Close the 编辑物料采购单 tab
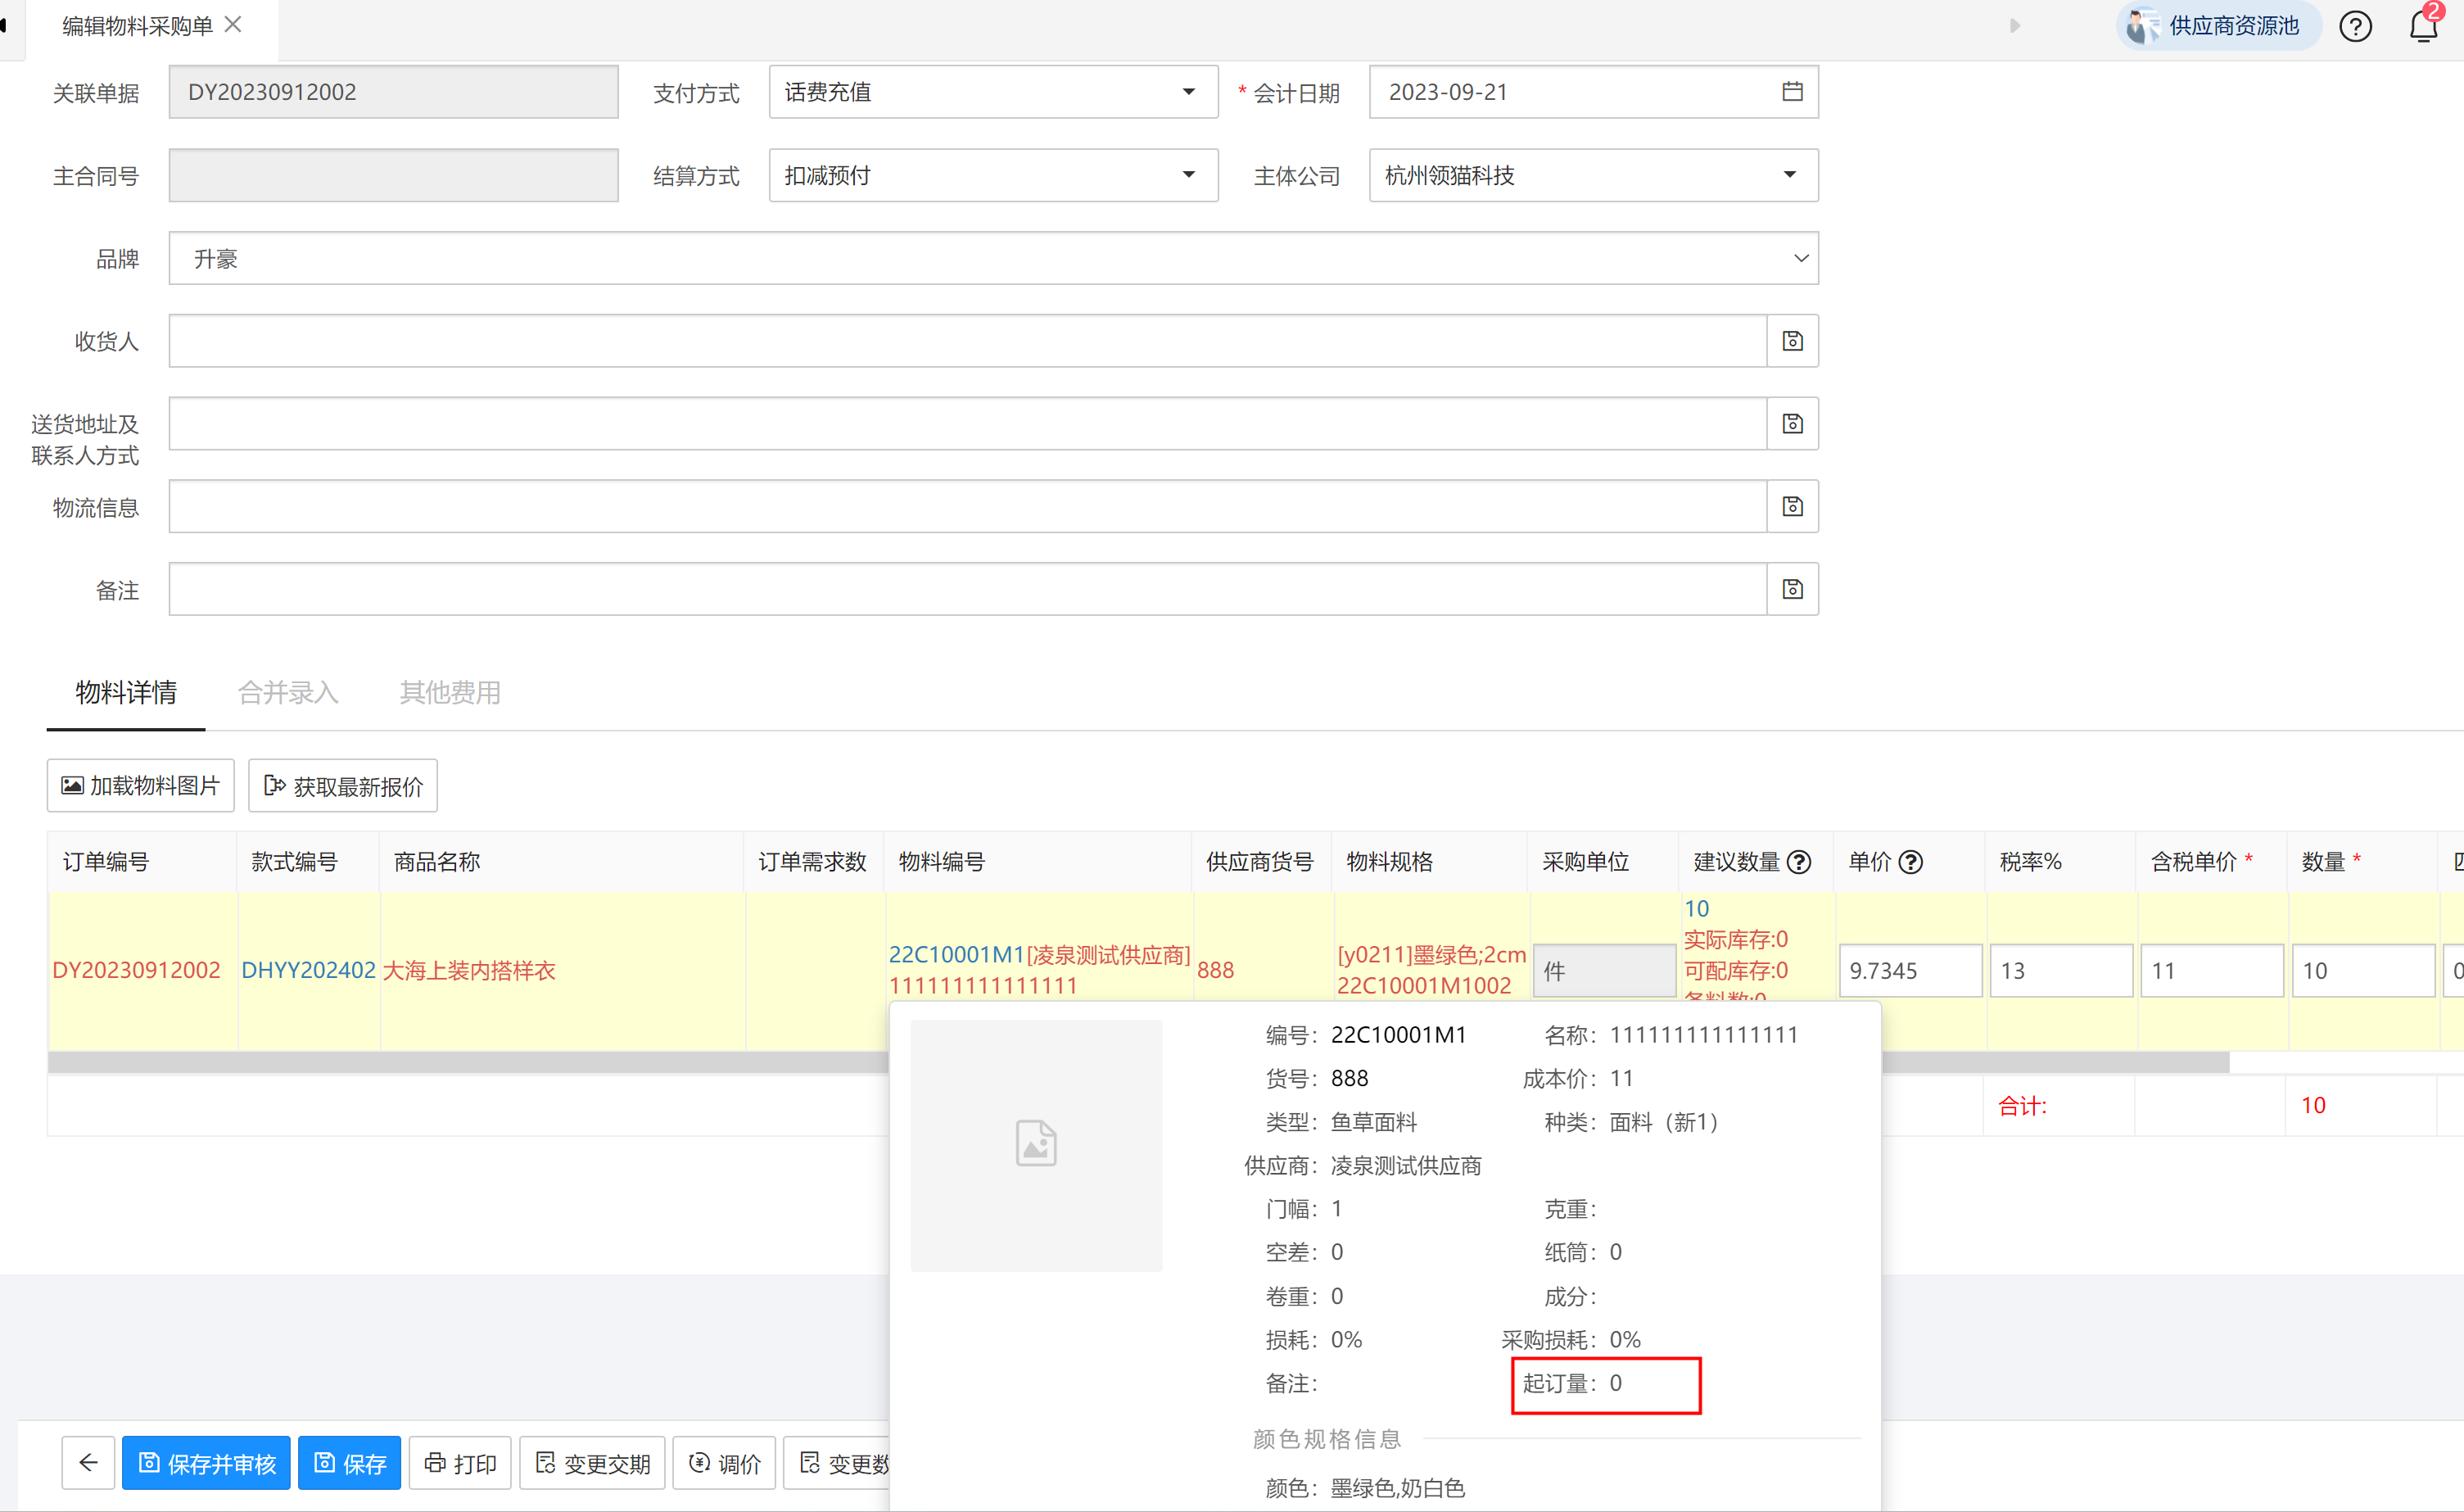This screenshot has width=2464, height=1512. (233, 25)
